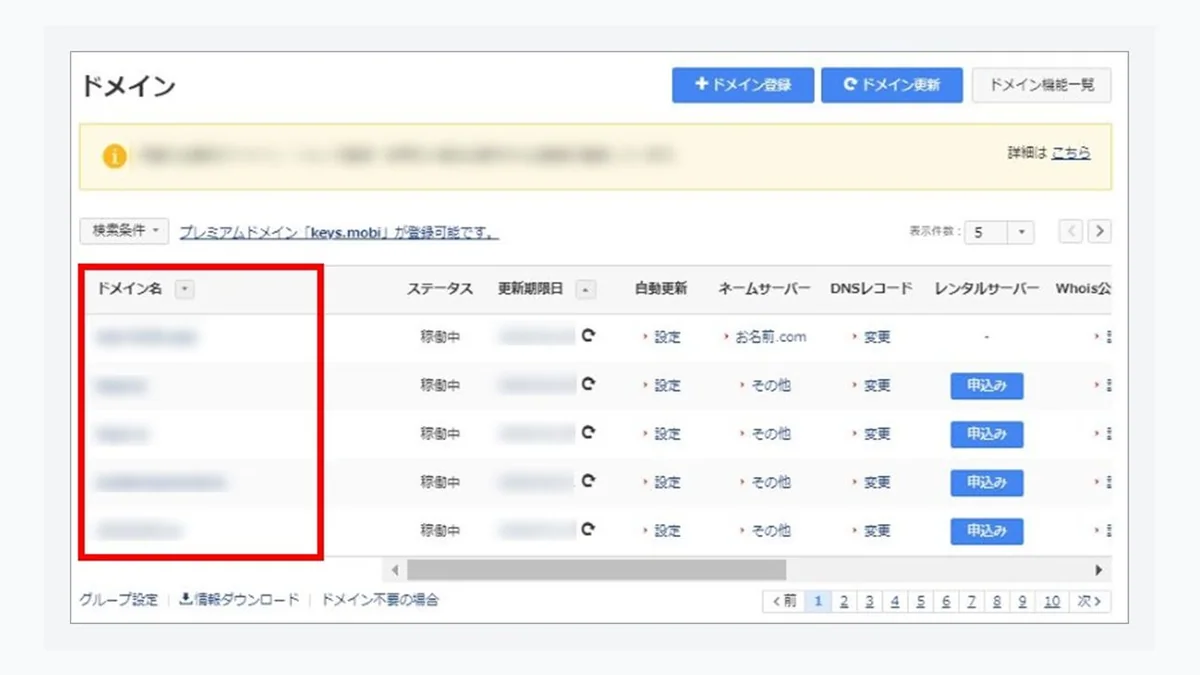
Task: Go to page 9 in pagination
Action: pos(1022,601)
